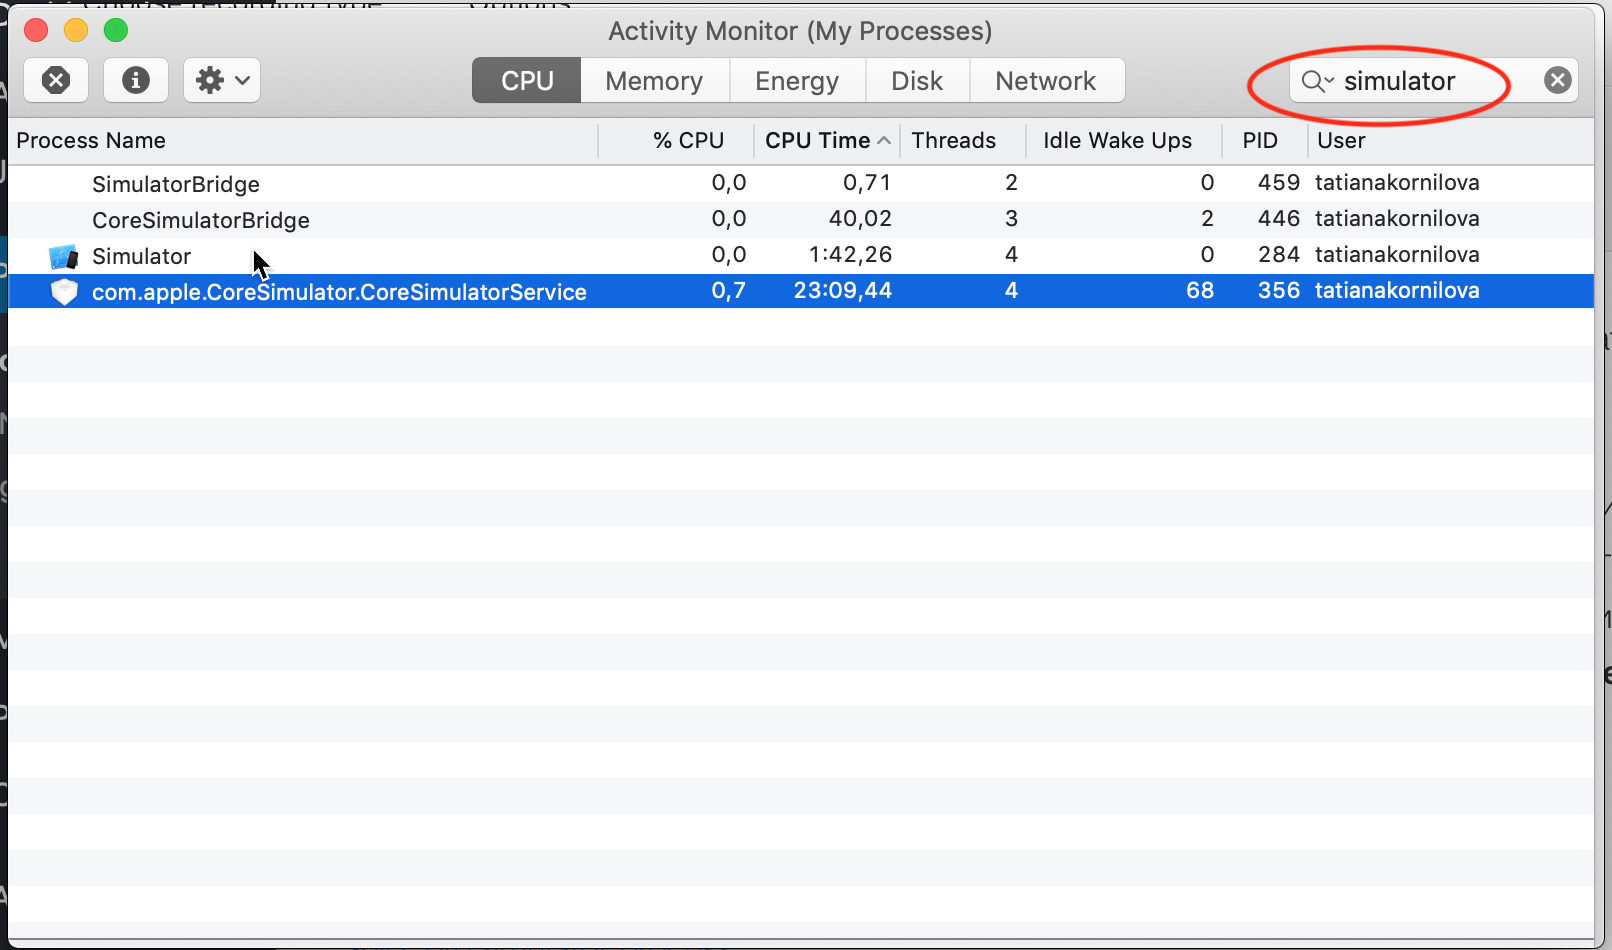Show the Network tab

click(1045, 81)
